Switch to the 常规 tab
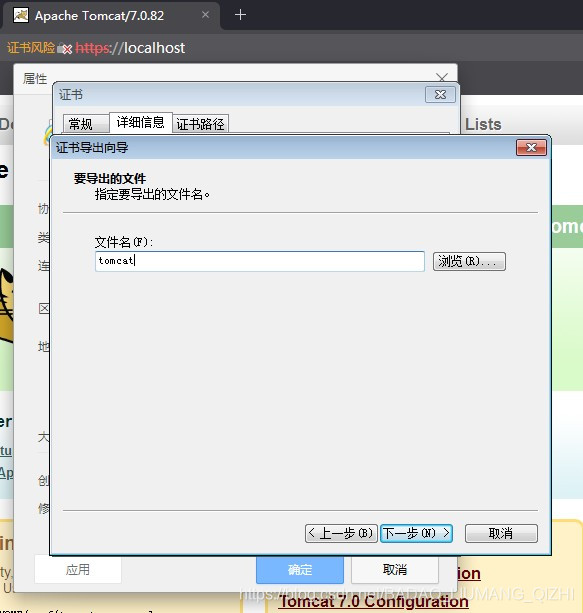The height and width of the screenshot is (613, 583). click(85, 124)
